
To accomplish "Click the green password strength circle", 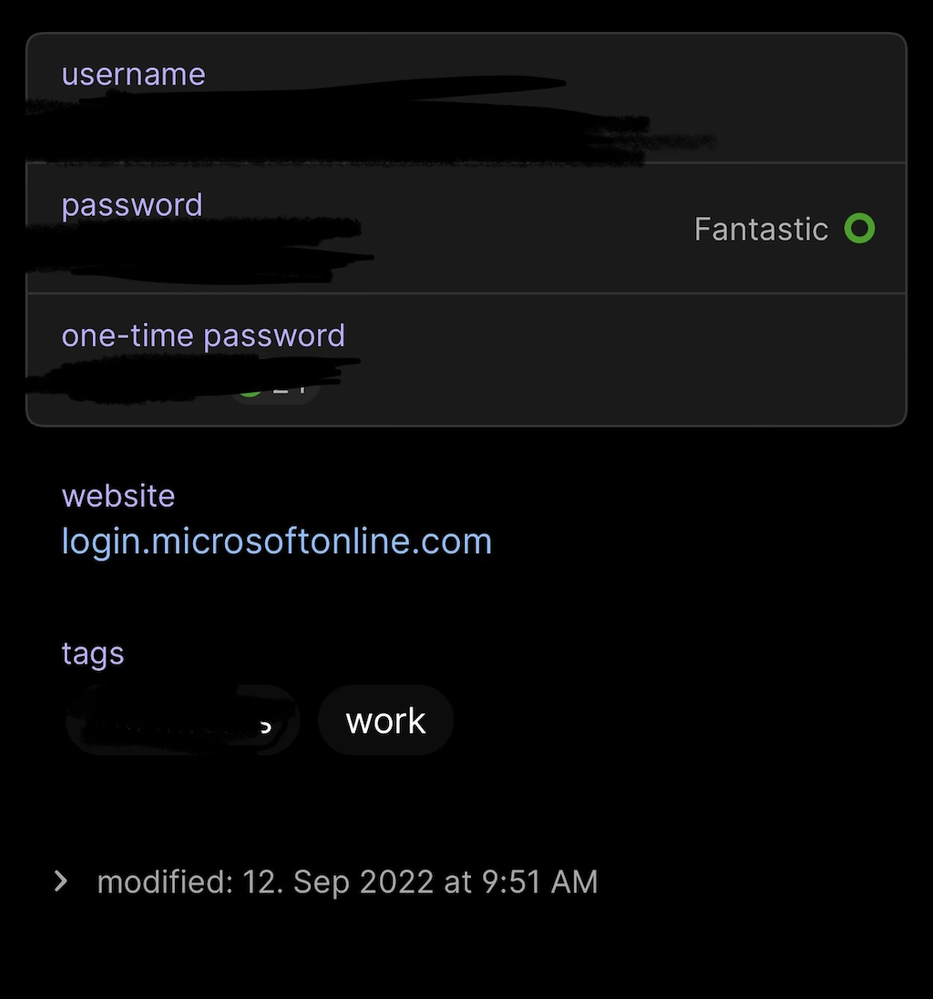I will (859, 229).
